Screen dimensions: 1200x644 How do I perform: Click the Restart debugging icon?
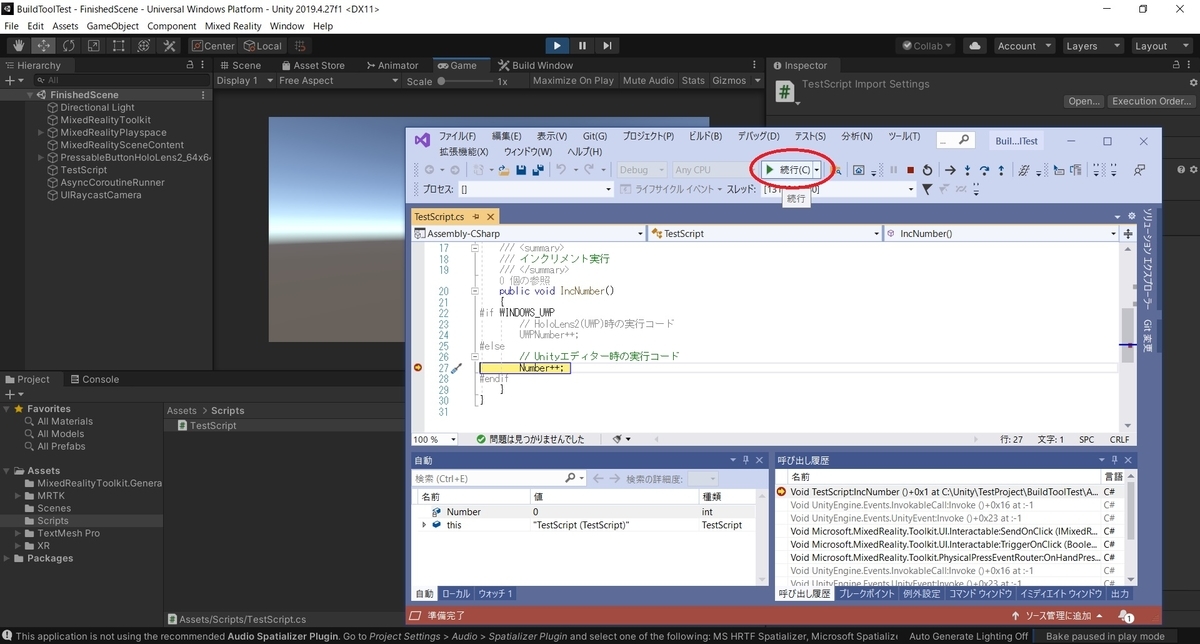(x=928, y=170)
